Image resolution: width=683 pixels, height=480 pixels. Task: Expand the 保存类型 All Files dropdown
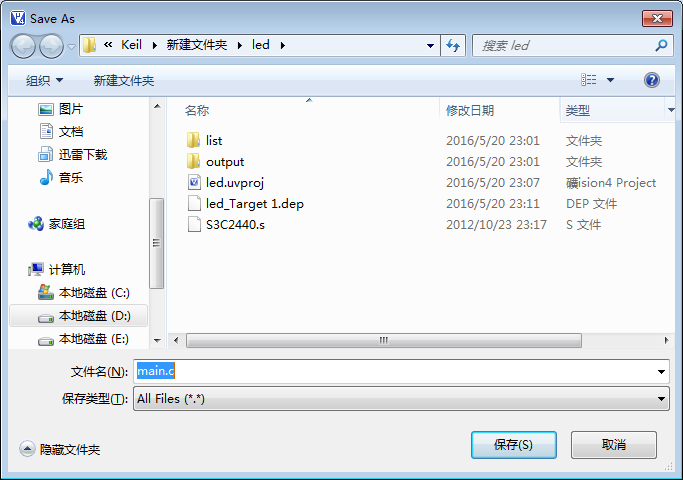(401, 399)
